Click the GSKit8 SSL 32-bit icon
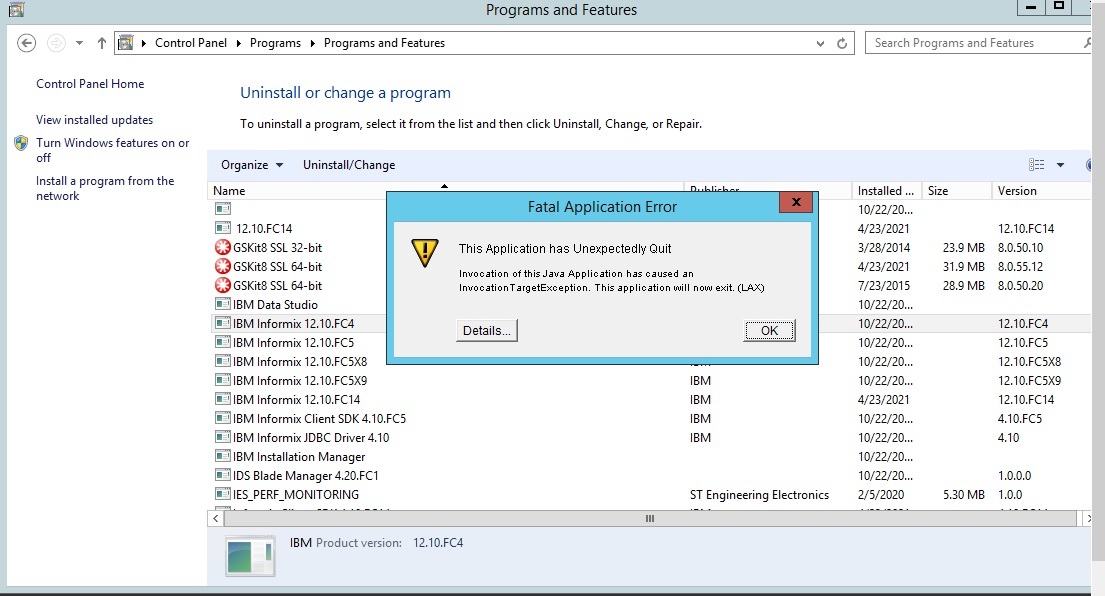1105x596 pixels. [223, 248]
